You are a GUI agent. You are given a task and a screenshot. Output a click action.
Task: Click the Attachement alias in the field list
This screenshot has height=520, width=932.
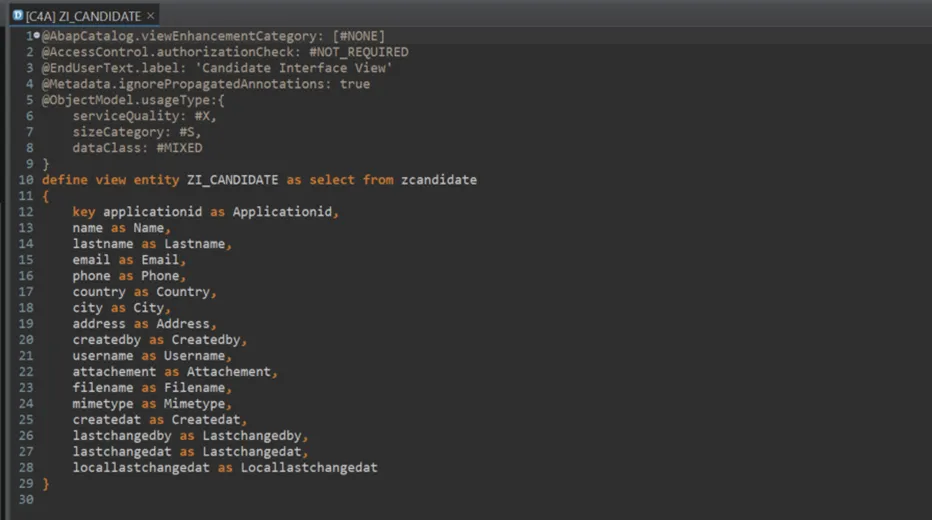coord(229,372)
